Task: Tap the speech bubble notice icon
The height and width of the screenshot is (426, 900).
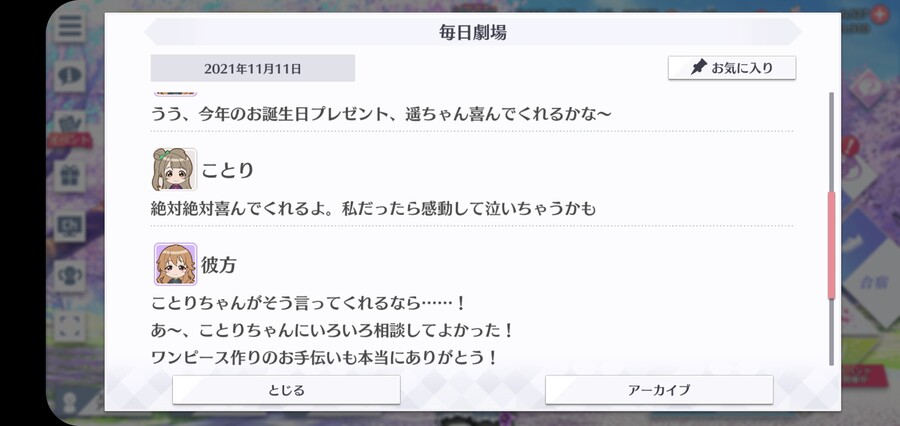Action: tap(70, 75)
